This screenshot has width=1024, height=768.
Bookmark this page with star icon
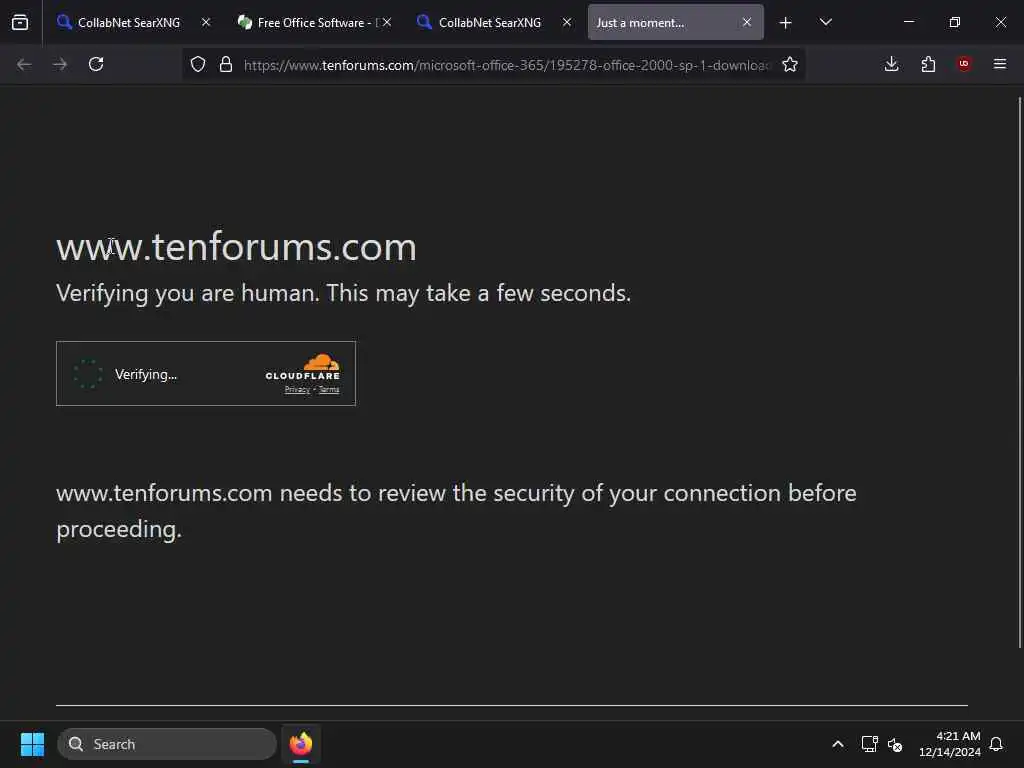(790, 64)
